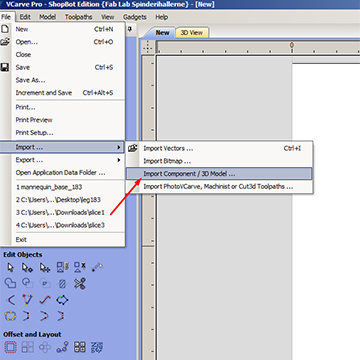
Task: Click the New document page icon
Action: tap(5, 29)
